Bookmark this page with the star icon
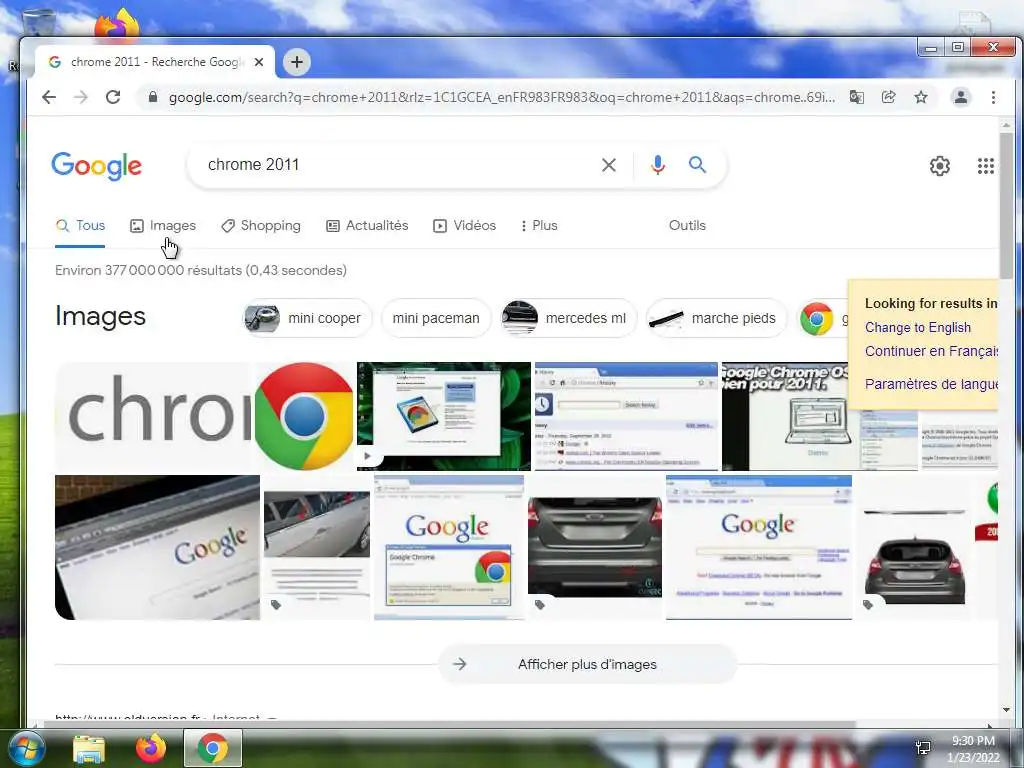Viewport: 1024px width, 768px height. tap(921, 97)
